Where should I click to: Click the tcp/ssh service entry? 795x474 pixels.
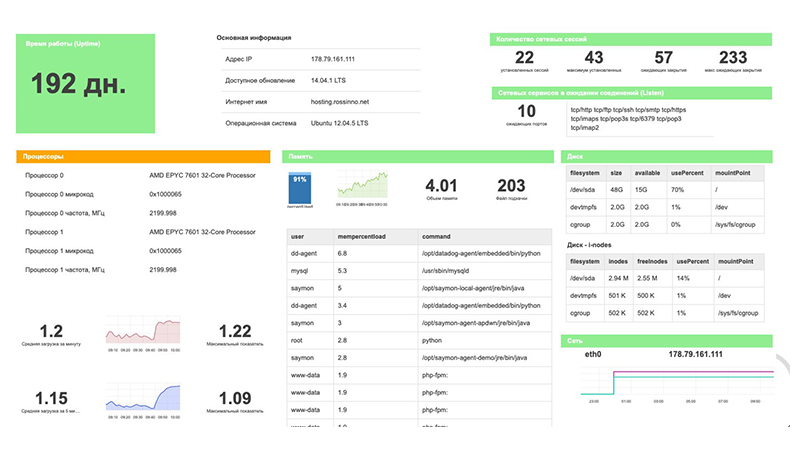click(x=622, y=110)
